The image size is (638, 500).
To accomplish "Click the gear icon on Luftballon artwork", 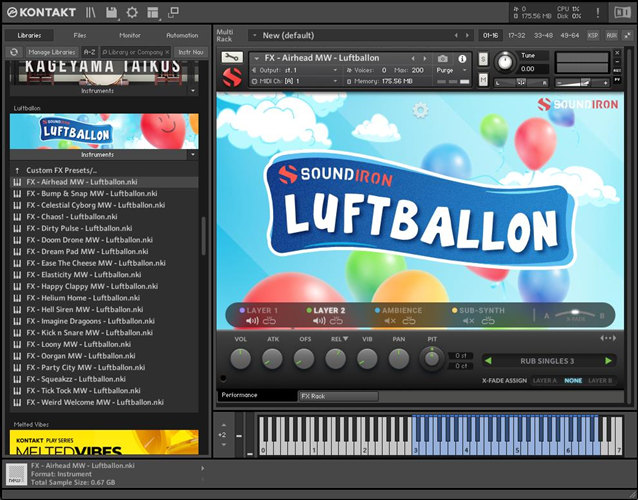I will (421, 110).
